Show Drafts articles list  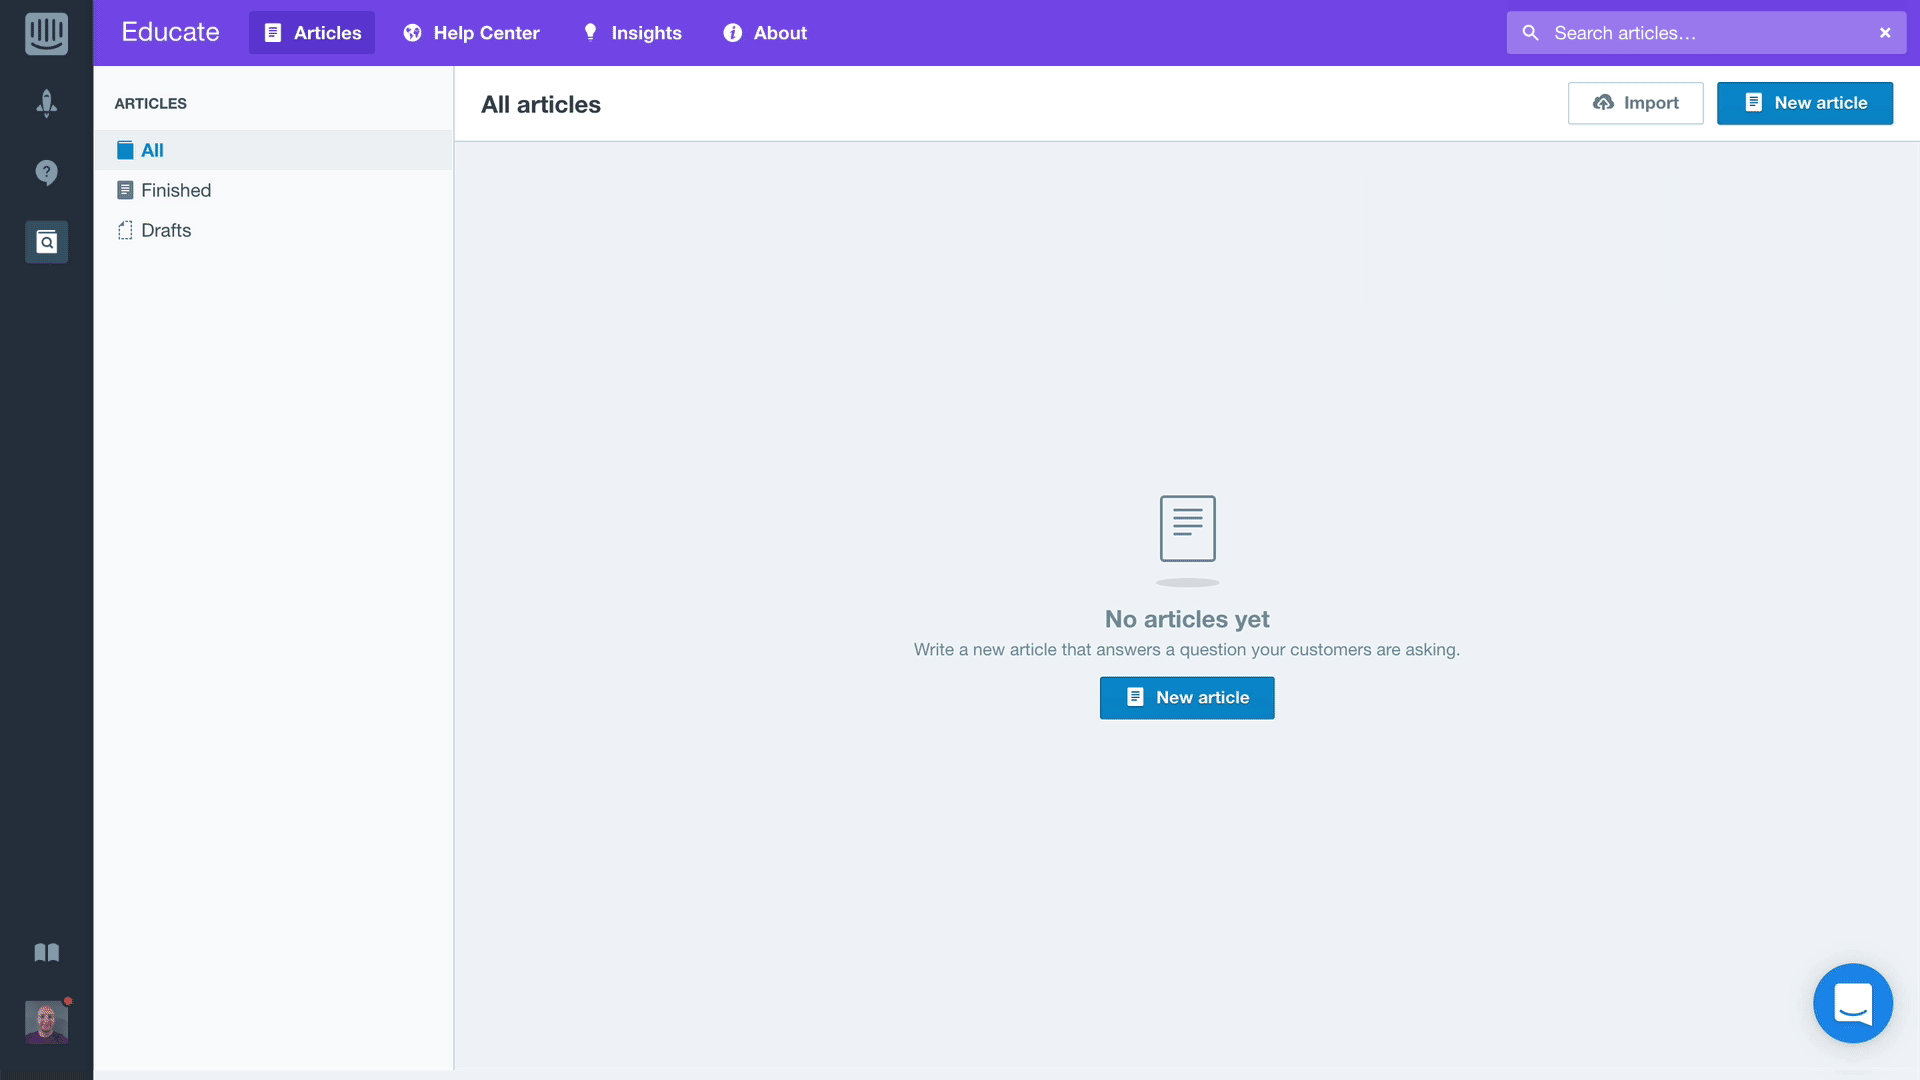coord(165,230)
